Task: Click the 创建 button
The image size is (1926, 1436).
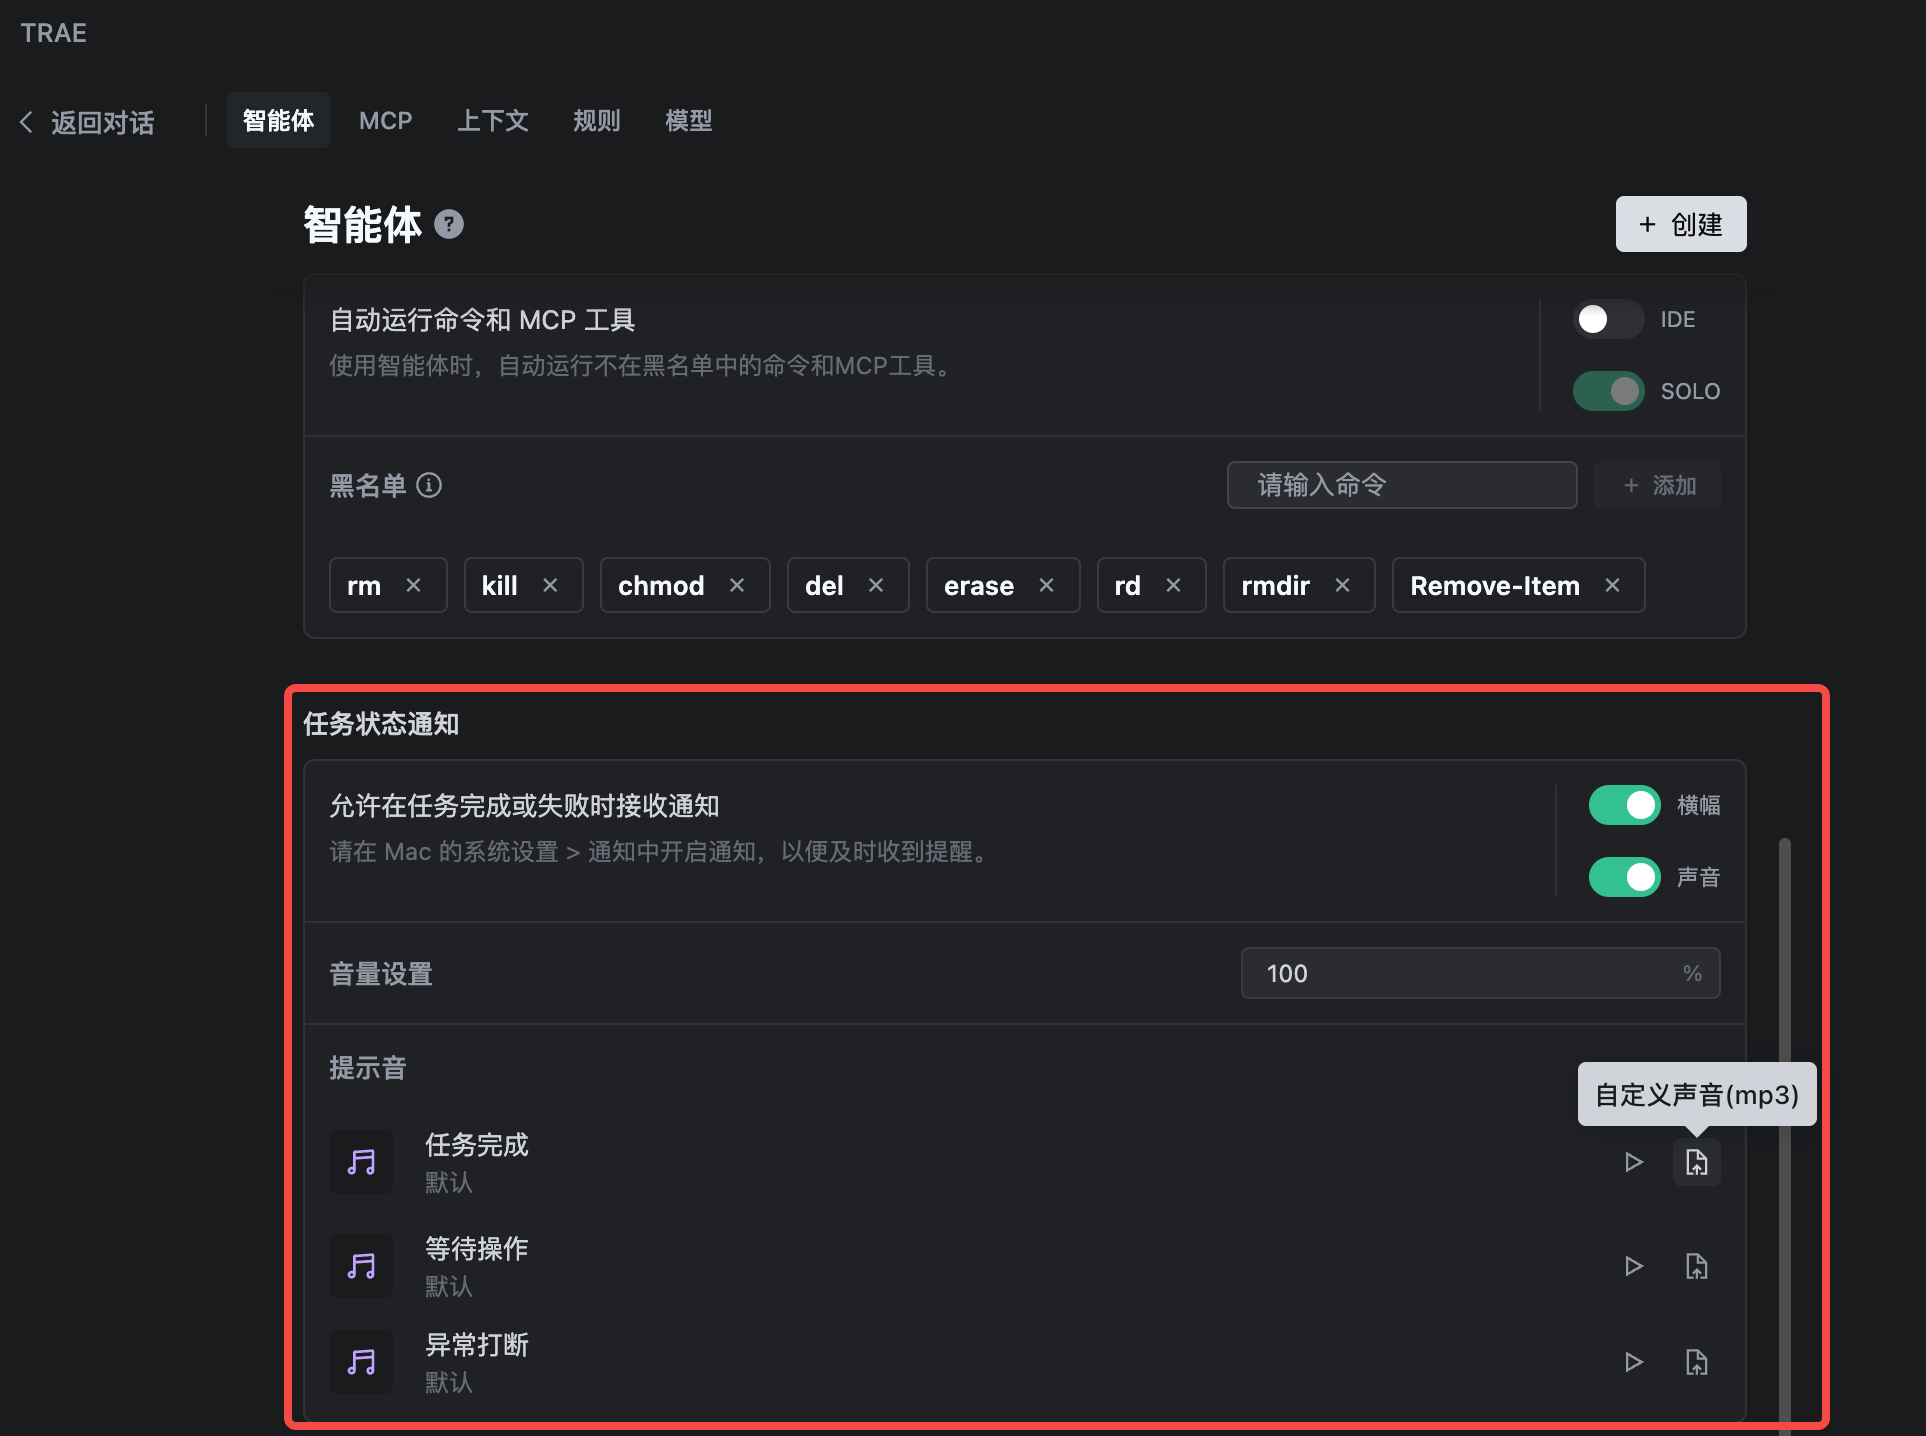Action: tap(1680, 224)
